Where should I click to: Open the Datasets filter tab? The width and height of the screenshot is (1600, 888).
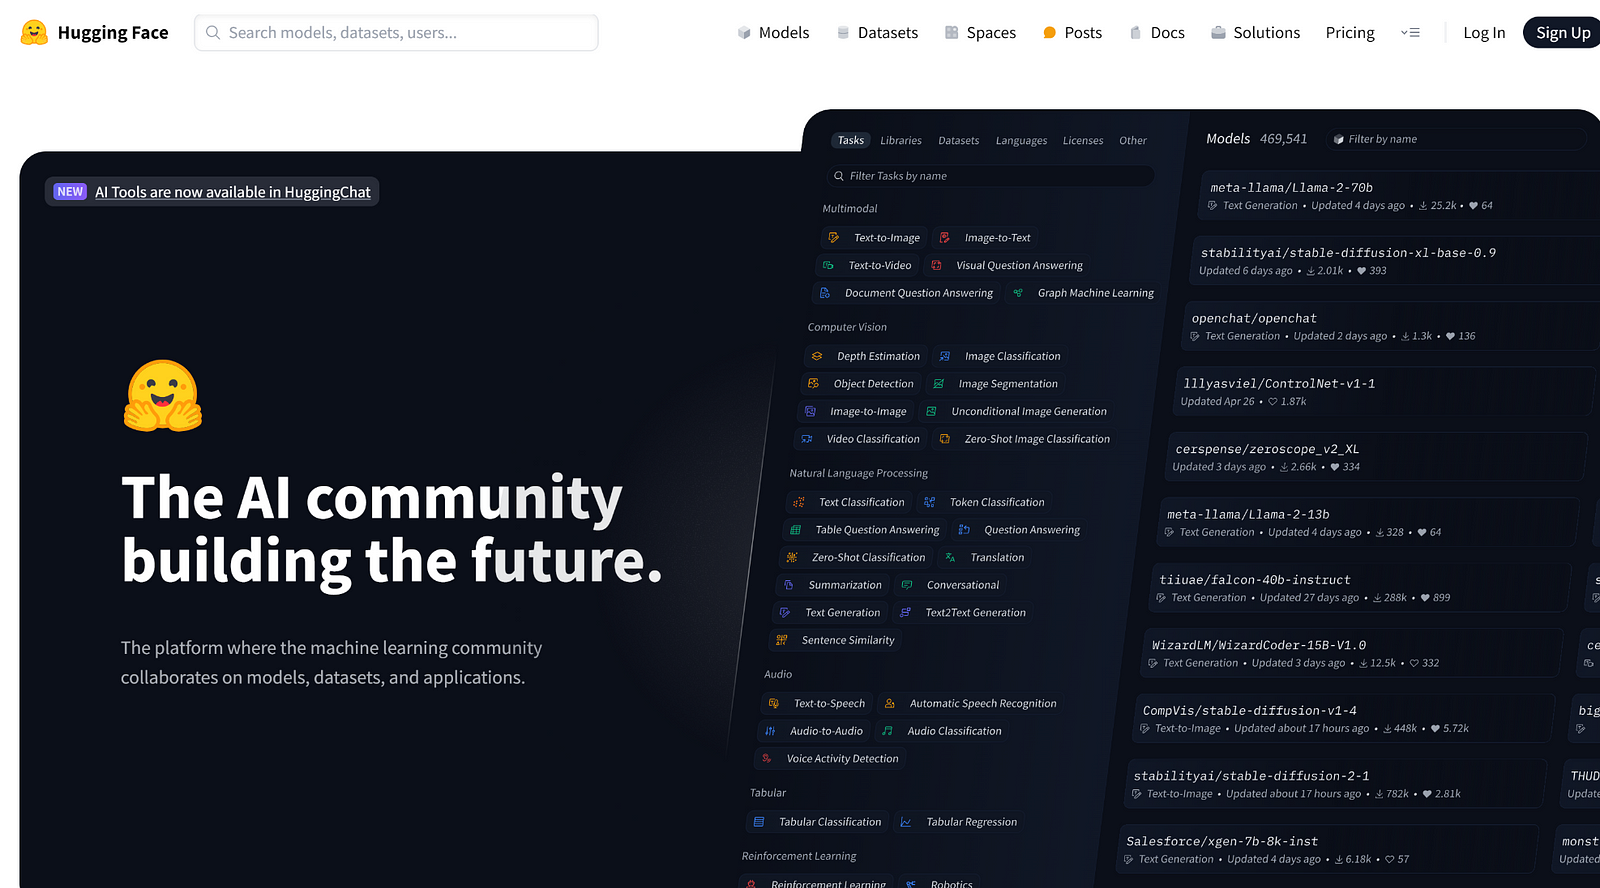pos(959,141)
